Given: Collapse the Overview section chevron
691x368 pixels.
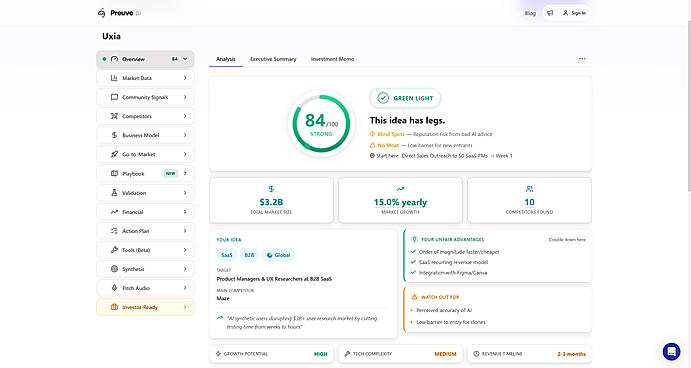Looking at the screenshot, I should click(x=185, y=59).
